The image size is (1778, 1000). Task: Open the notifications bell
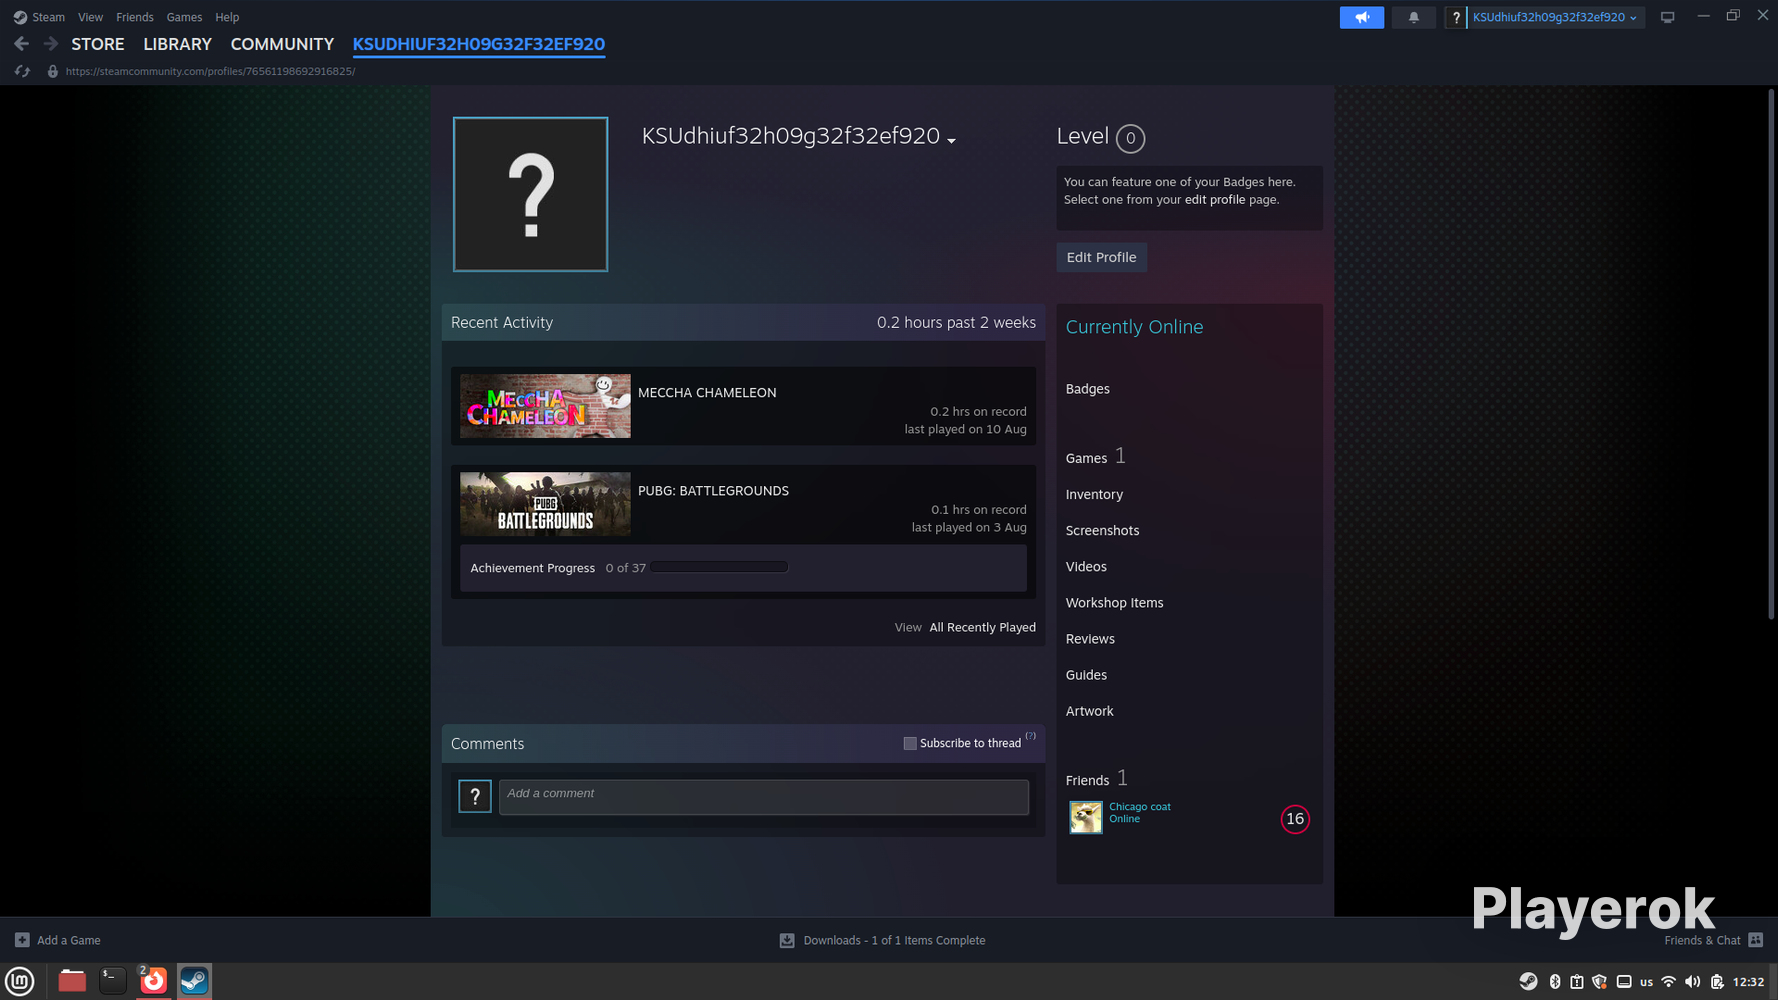[x=1414, y=17]
